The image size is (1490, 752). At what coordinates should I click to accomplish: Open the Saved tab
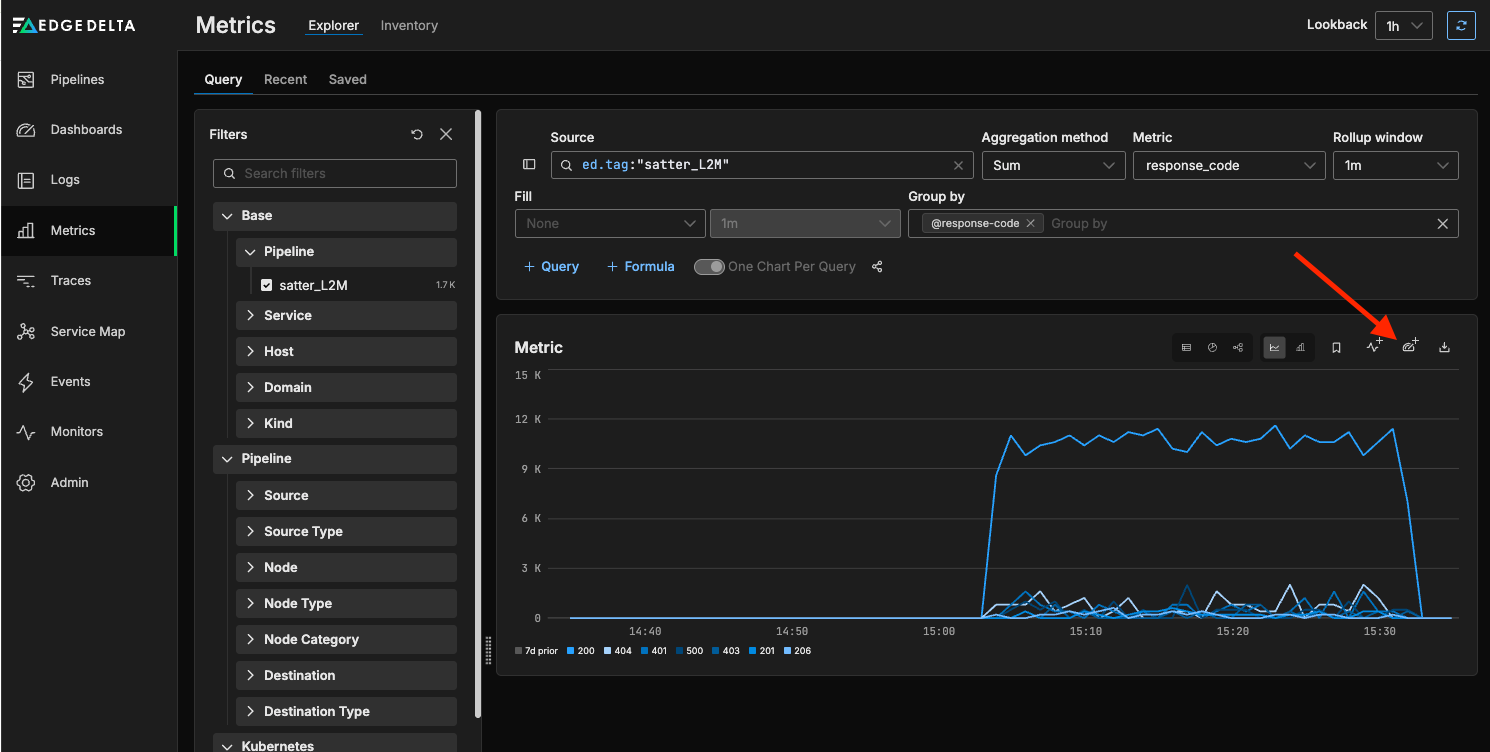pyautogui.click(x=347, y=79)
